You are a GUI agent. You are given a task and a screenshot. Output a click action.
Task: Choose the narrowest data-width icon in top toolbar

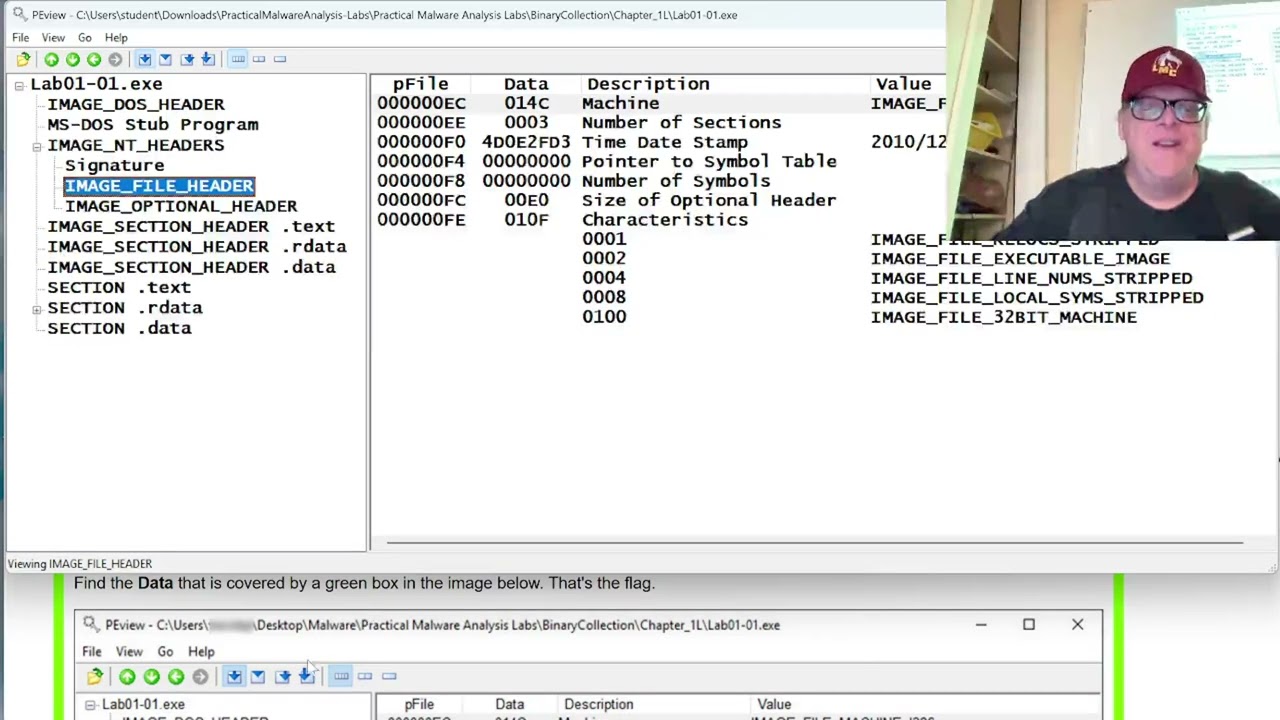(280, 59)
